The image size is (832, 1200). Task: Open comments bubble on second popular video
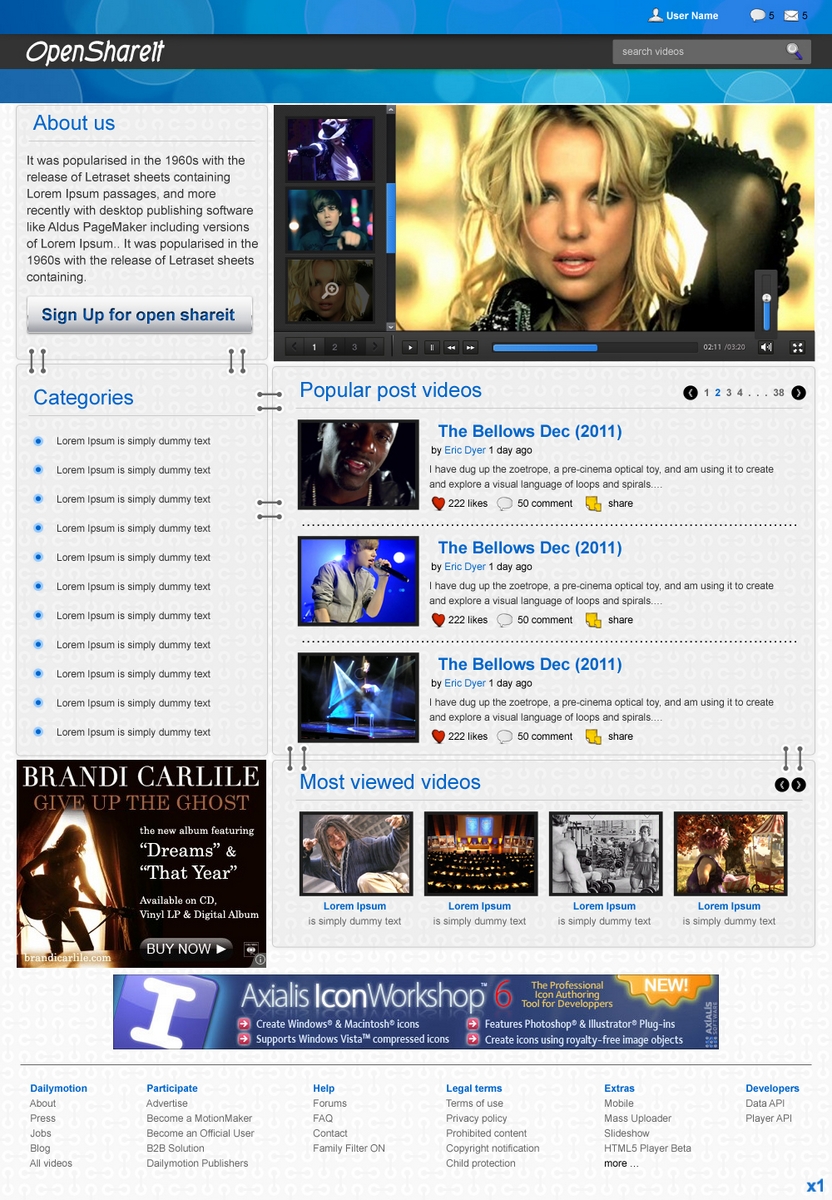(x=505, y=620)
